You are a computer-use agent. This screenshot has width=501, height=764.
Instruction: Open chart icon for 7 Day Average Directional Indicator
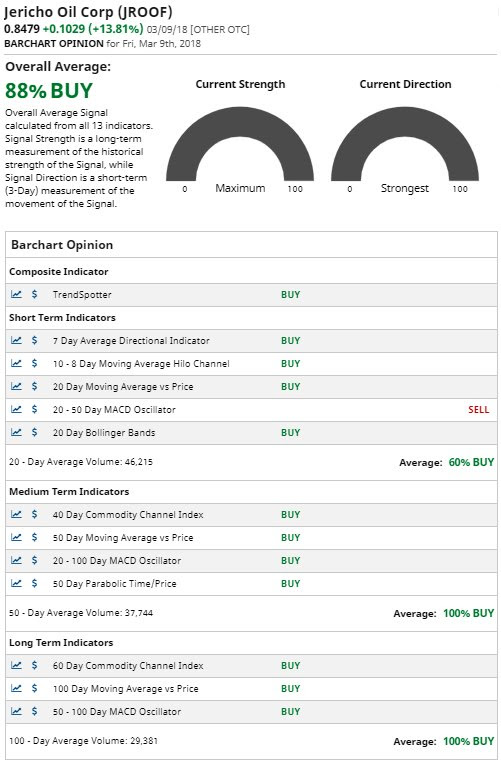click(x=17, y=340)
